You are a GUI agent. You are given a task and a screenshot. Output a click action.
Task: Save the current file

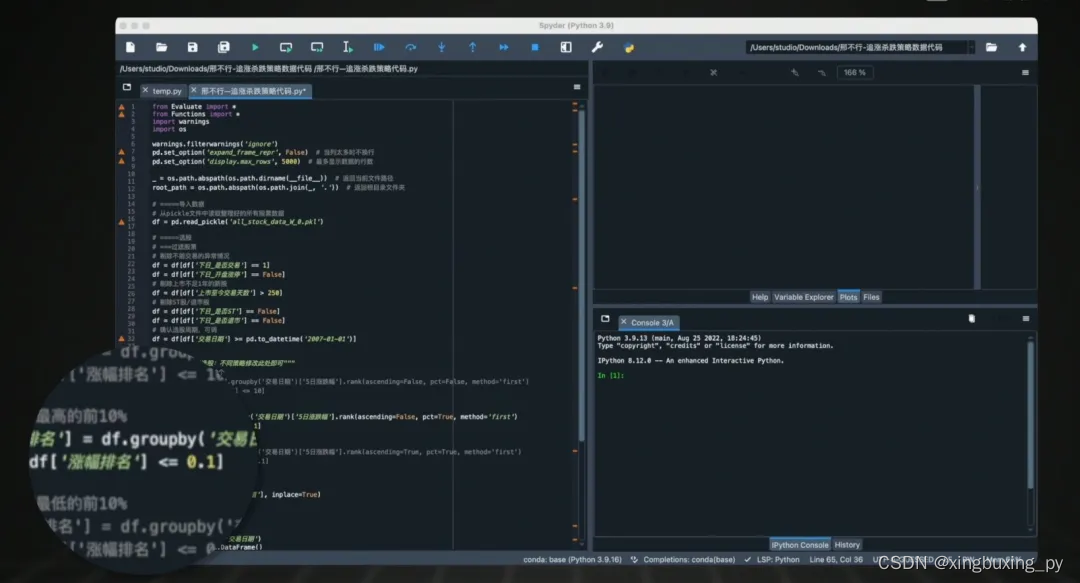pos(192,47)
